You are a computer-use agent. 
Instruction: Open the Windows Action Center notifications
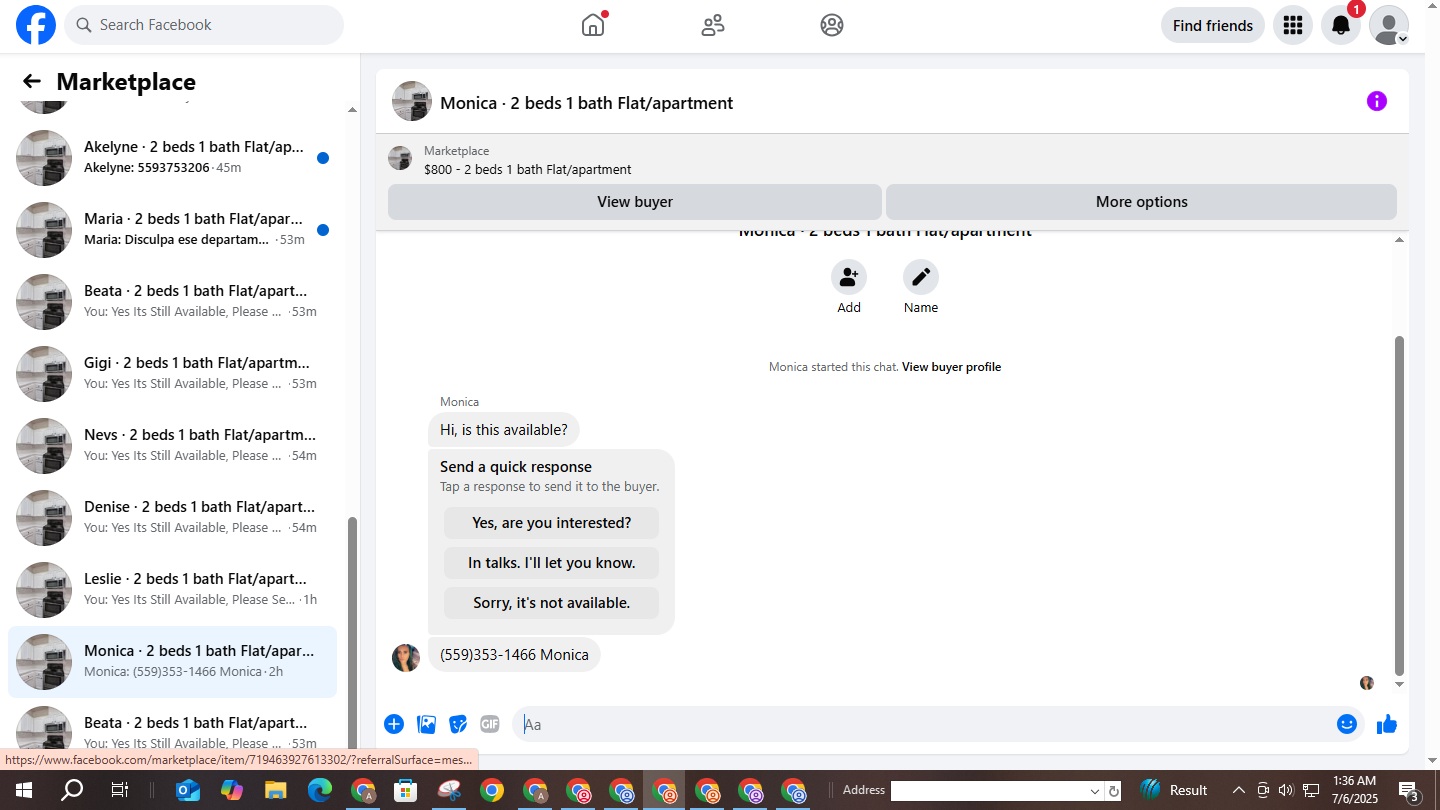(1410, 790)
